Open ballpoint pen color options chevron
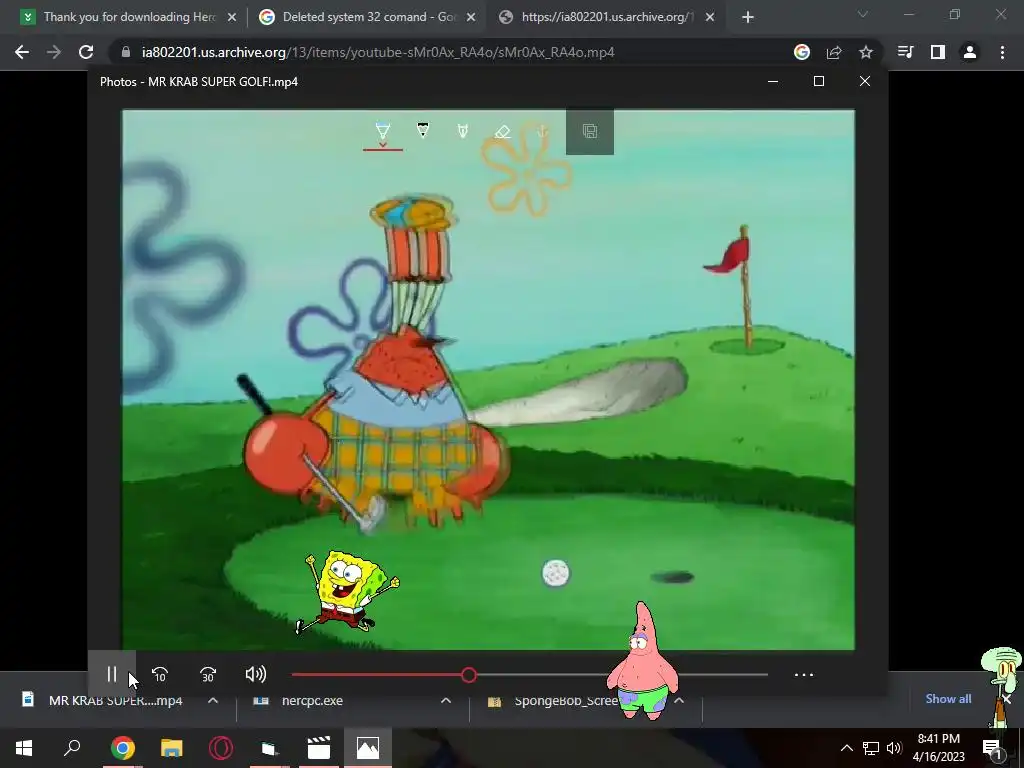The height and width of the screenshot is (768, 1024). pyautogui.click(x=383, y=144)
